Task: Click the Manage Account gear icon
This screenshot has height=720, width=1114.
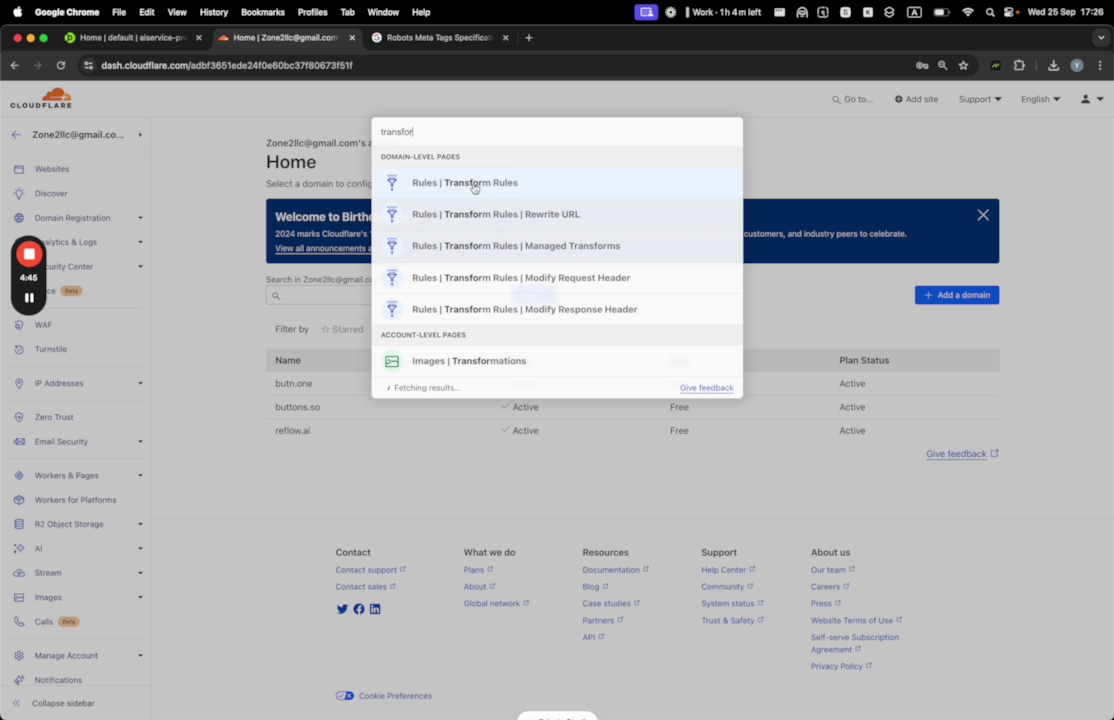Action: (x=19, y=655)
